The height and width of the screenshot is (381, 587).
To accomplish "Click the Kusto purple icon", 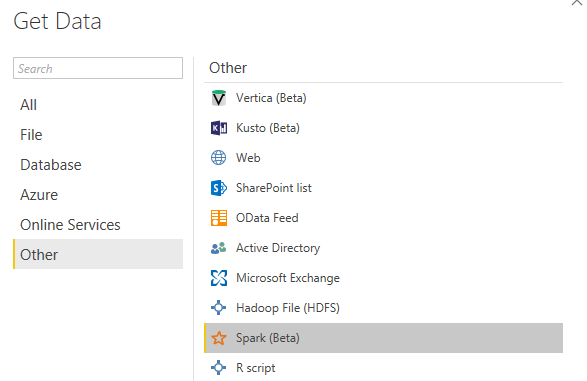I will pos(219,128).
